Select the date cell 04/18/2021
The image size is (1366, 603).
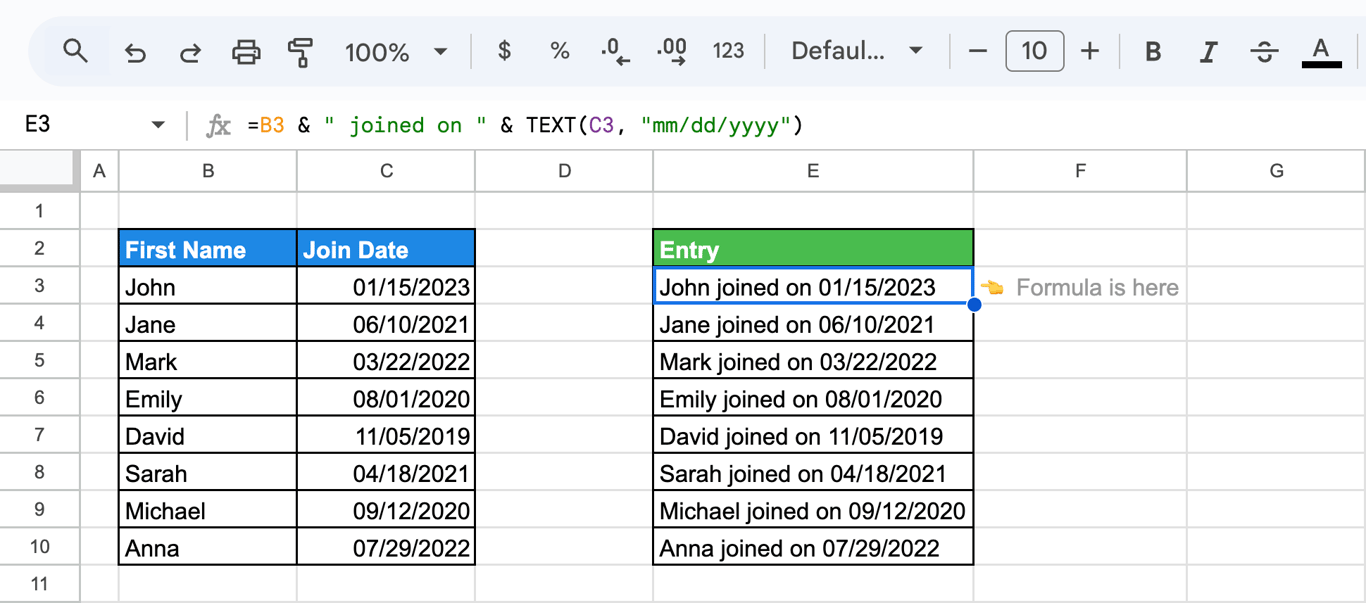tap(386, 473)
